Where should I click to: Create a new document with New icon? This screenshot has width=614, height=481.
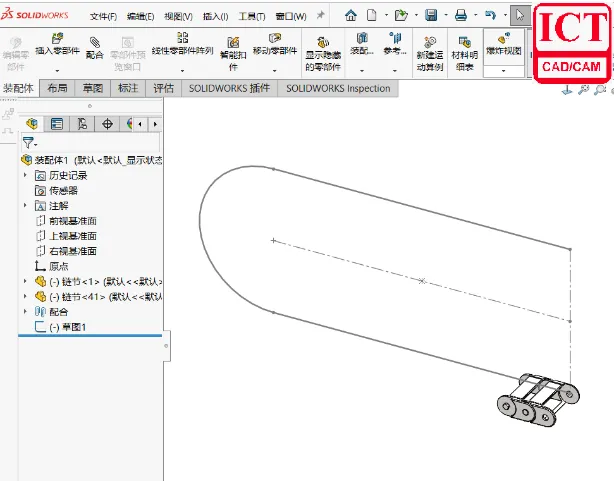372,15
